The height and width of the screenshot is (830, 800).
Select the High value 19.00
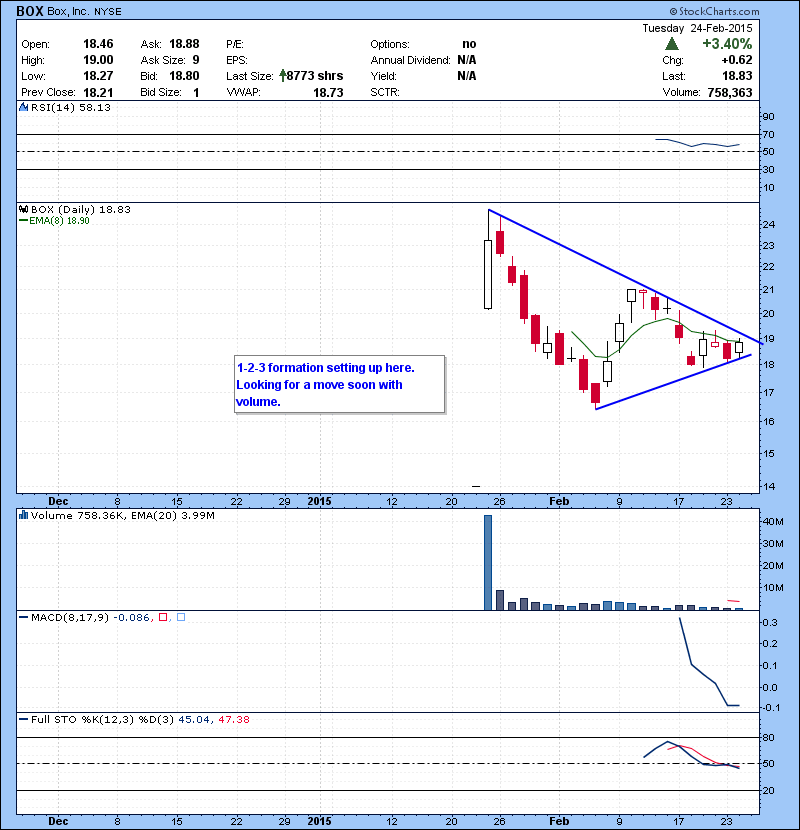pos(98,60)
